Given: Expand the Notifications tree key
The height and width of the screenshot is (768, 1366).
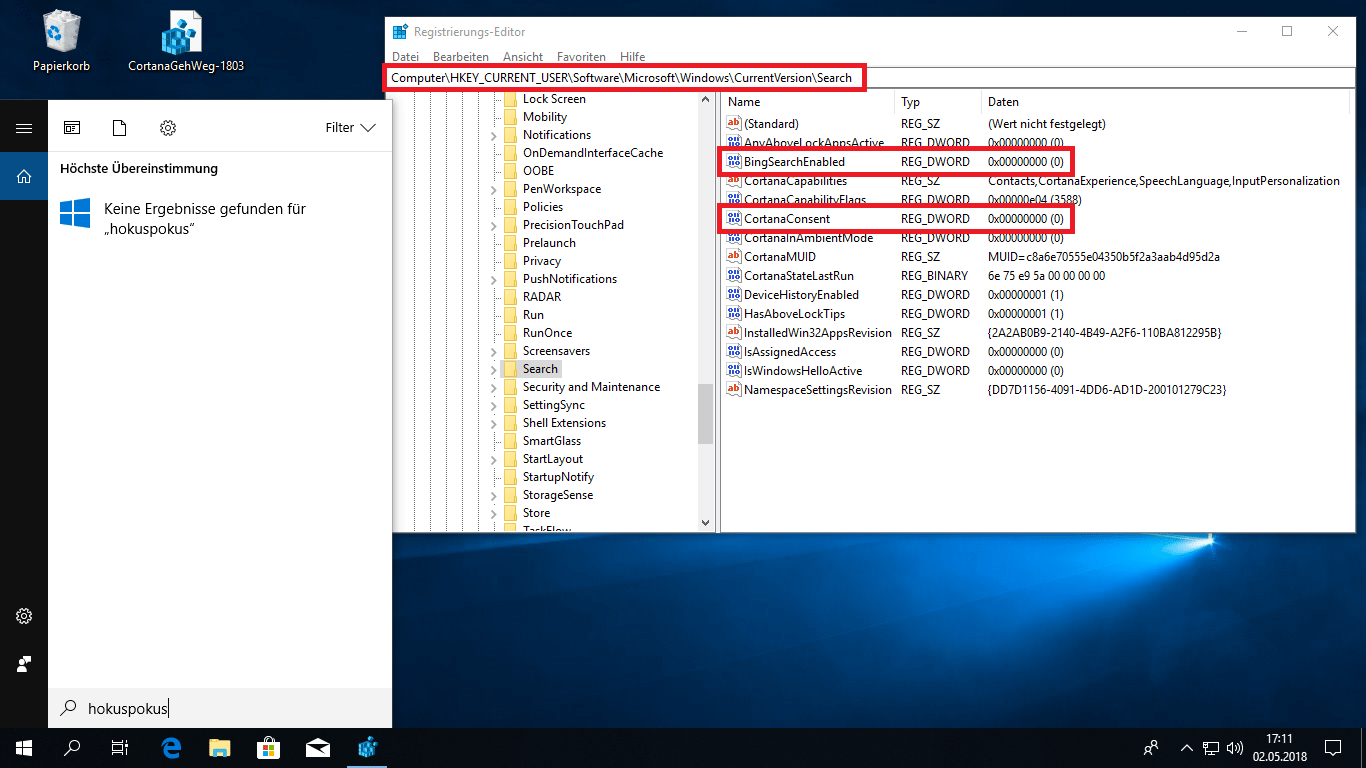Looking at the screenshot, I should click(494, 135).
